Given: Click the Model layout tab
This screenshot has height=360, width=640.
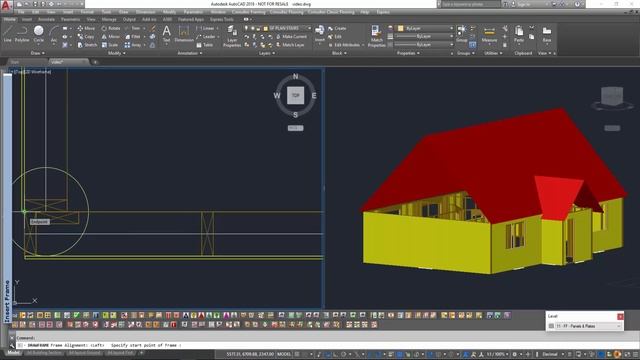Looking at the screenshot, I should point(14,353).
